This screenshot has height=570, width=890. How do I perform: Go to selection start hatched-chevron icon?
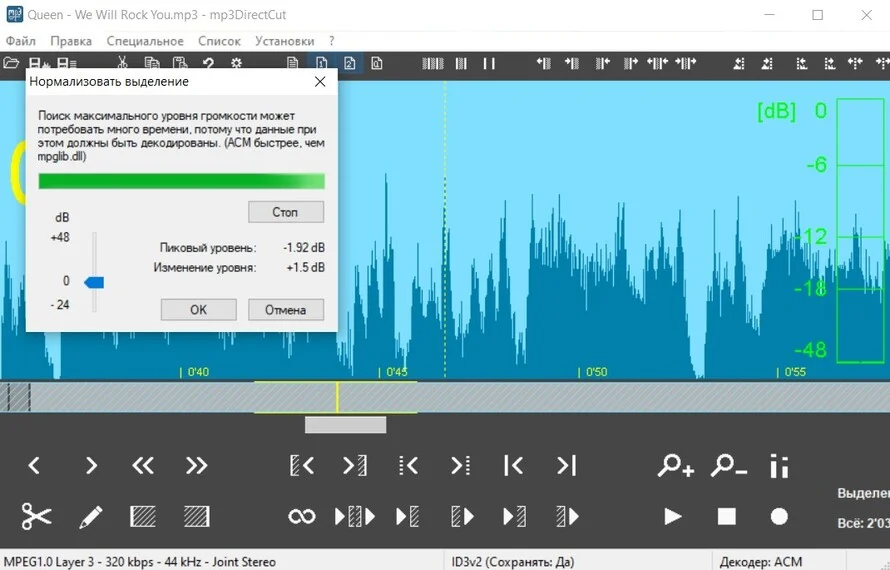(x=302, y=466)
